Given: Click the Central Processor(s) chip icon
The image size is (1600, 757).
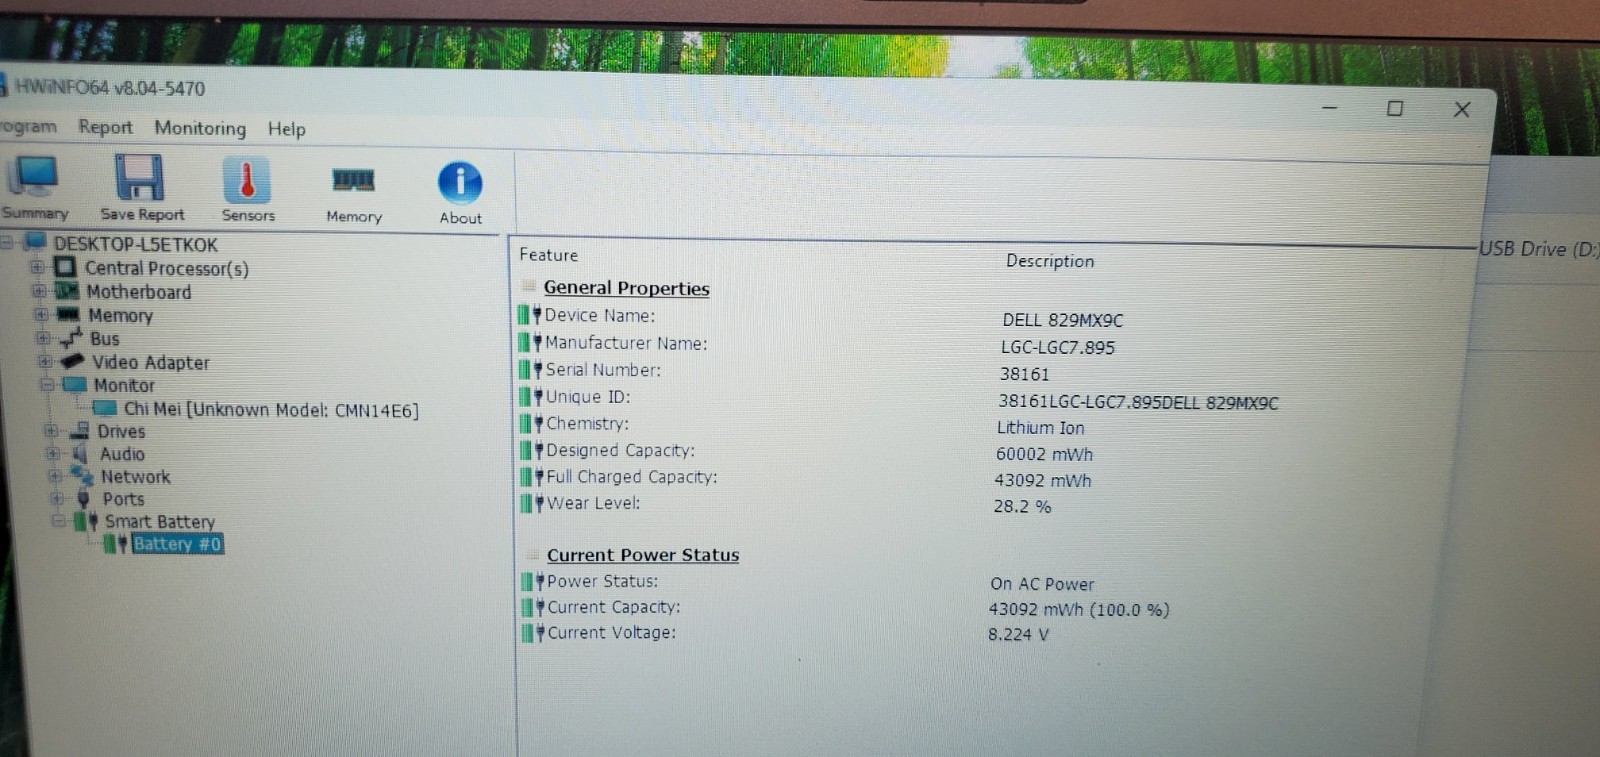Looking at the screenshot, I should click(65, 267).
